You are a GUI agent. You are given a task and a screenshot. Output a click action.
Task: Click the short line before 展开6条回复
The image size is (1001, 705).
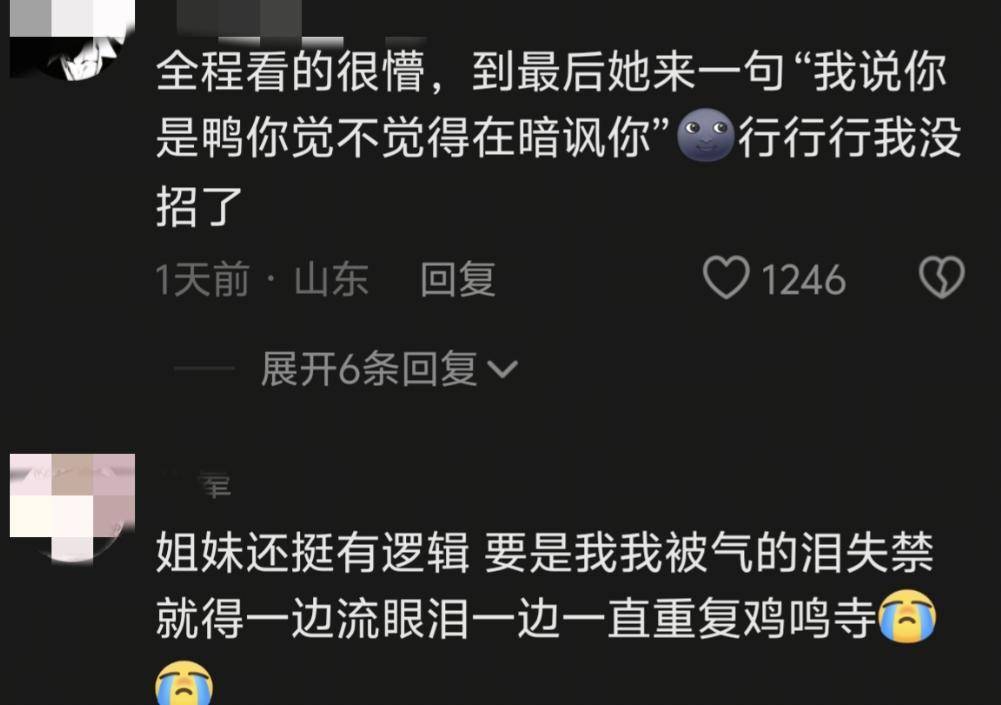204,368
